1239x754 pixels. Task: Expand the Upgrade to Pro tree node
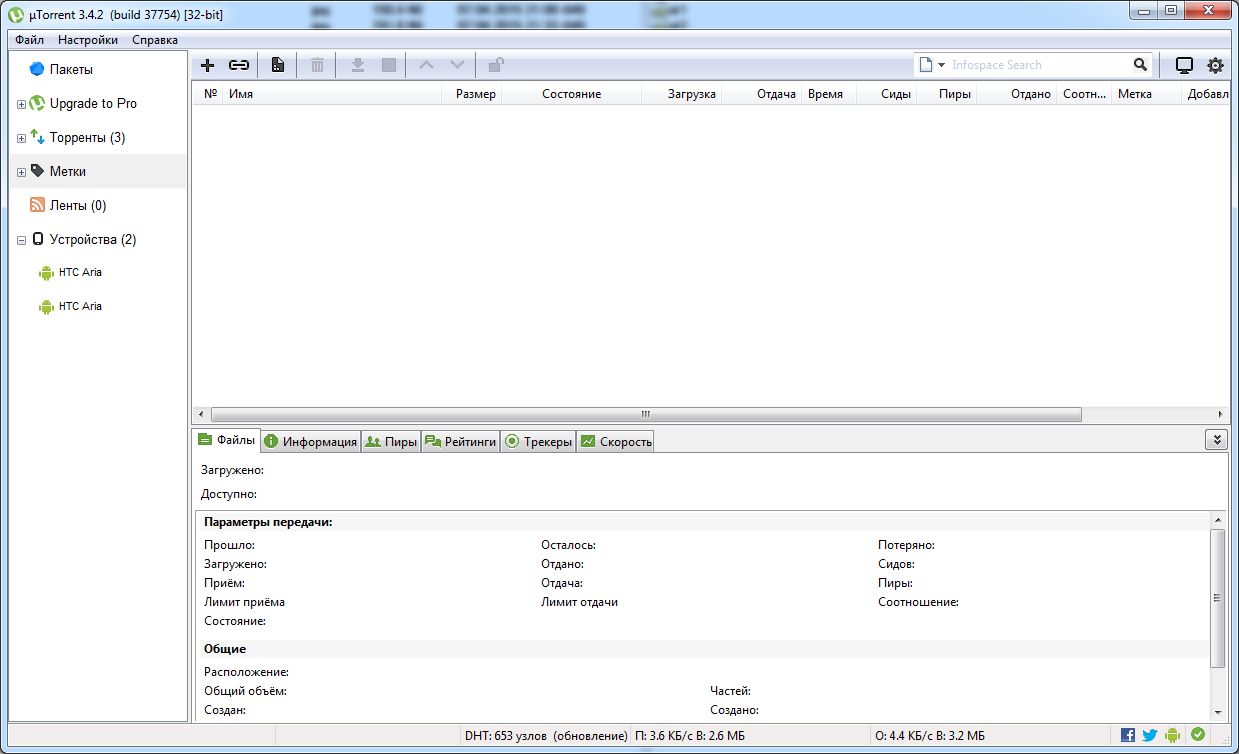21,104
